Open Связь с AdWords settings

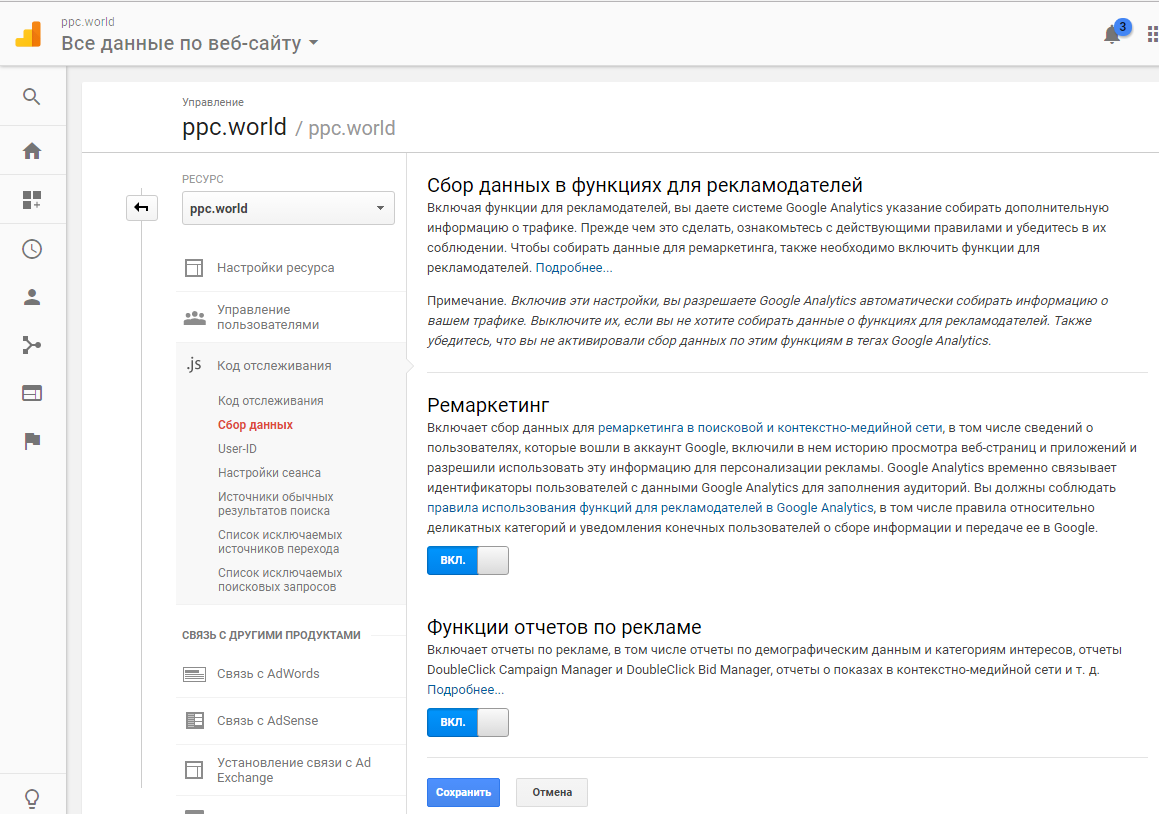(268, 674)
